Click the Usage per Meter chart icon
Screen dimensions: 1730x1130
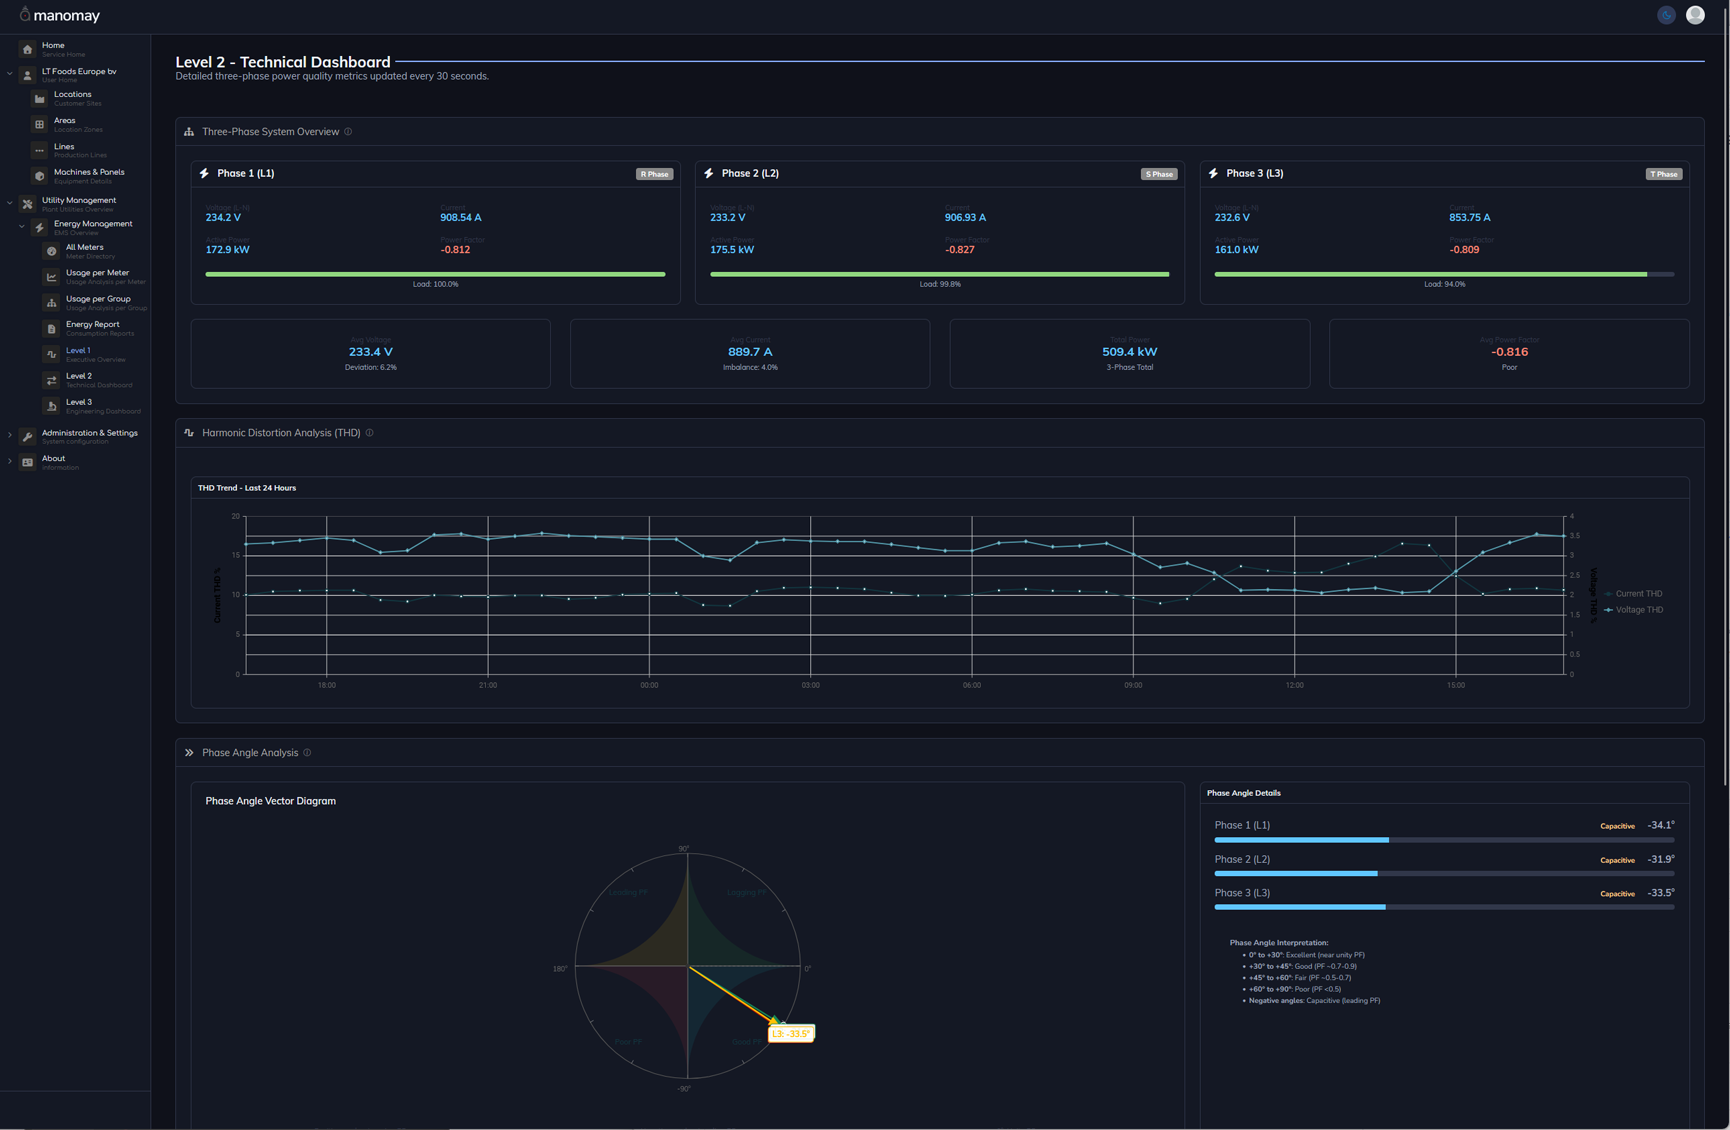pyautogui.click(x=52, y=277)
